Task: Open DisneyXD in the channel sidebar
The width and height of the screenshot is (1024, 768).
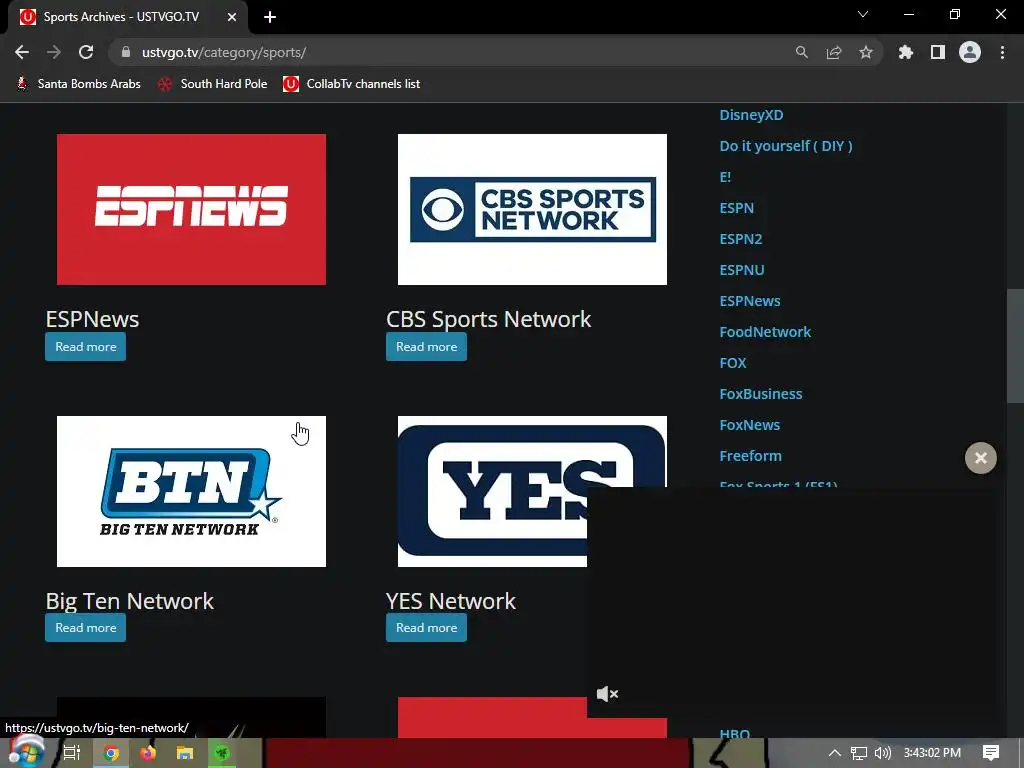Action: tap(751, 115)
